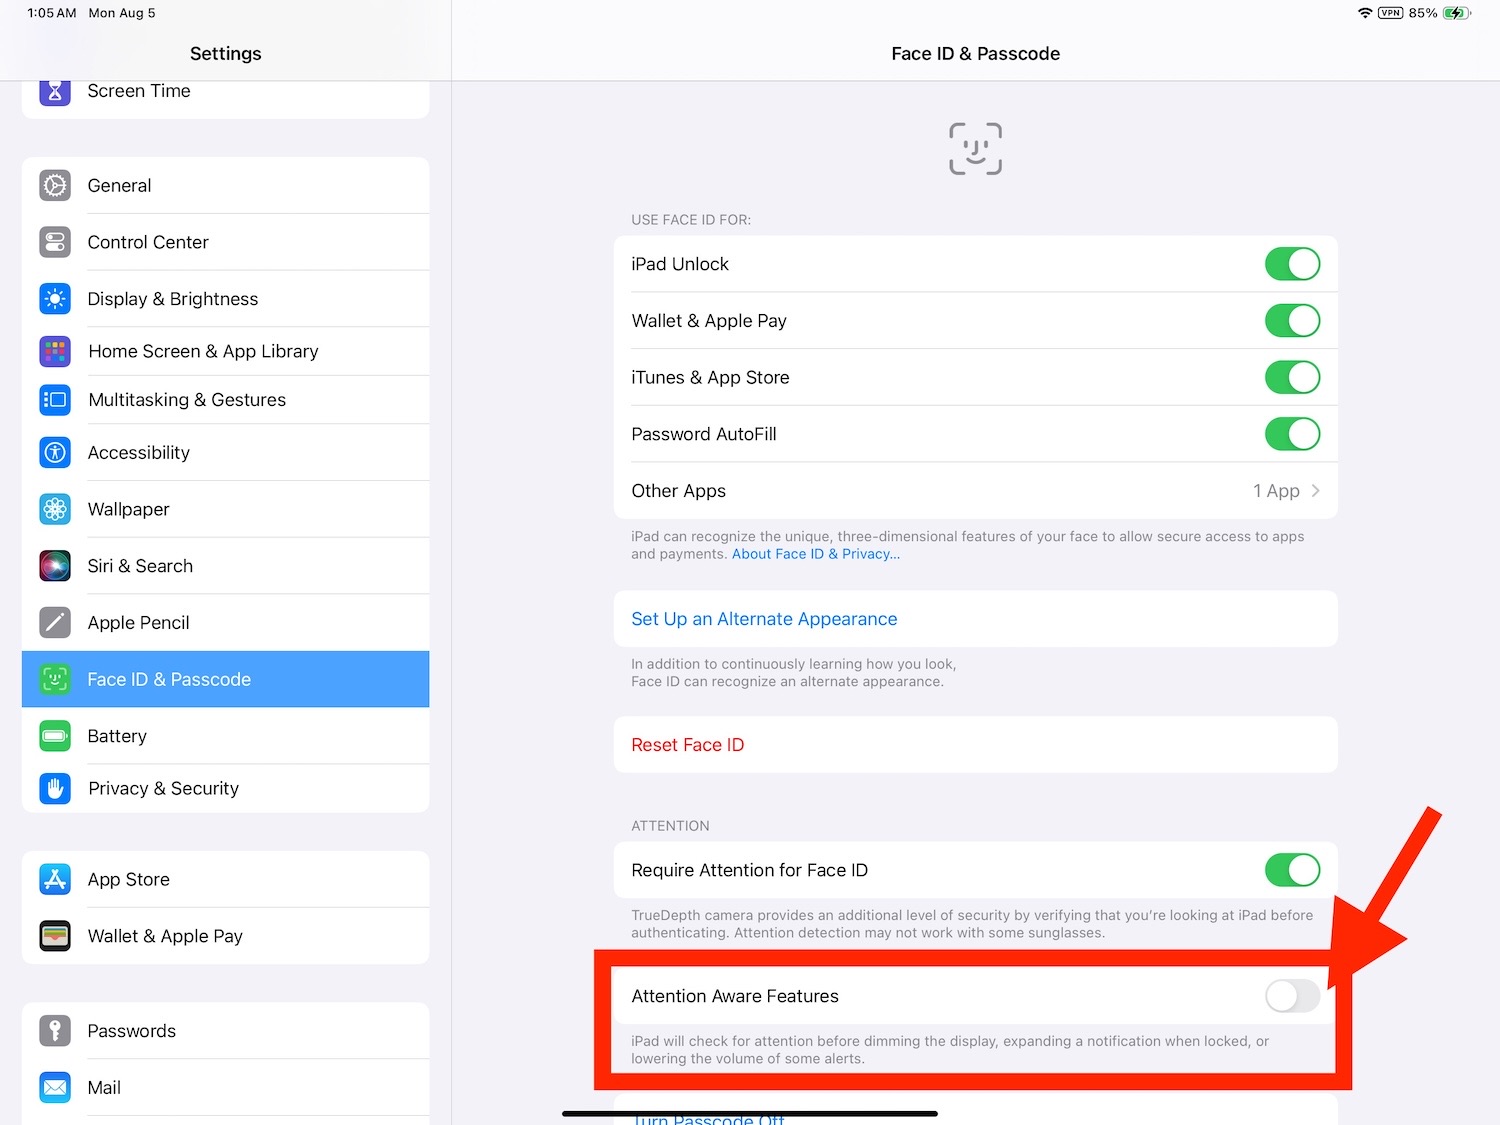Tap the App Store icon
1500x1125 pixels.
click(x=55, y=879)
